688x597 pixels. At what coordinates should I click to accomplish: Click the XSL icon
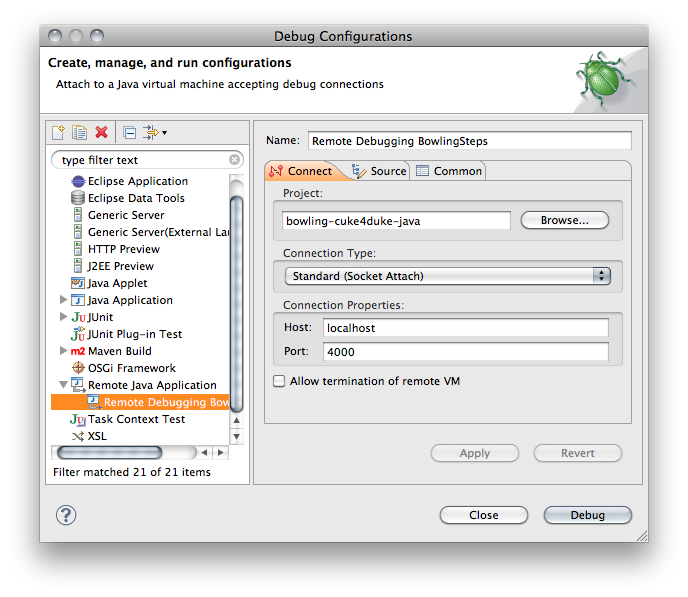(x=78, y=436)
